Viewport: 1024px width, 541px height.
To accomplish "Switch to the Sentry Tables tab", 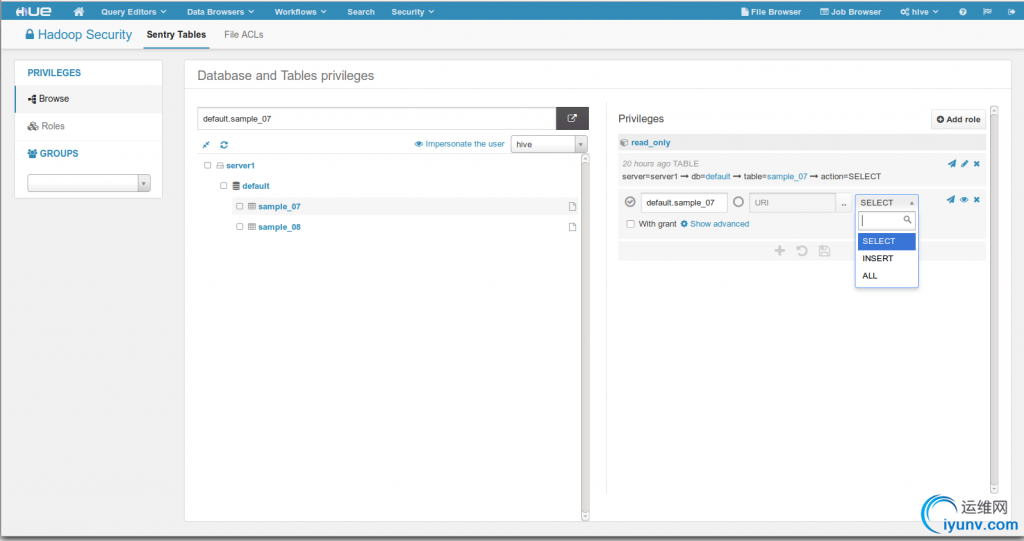I will click(x=176, y=35).
